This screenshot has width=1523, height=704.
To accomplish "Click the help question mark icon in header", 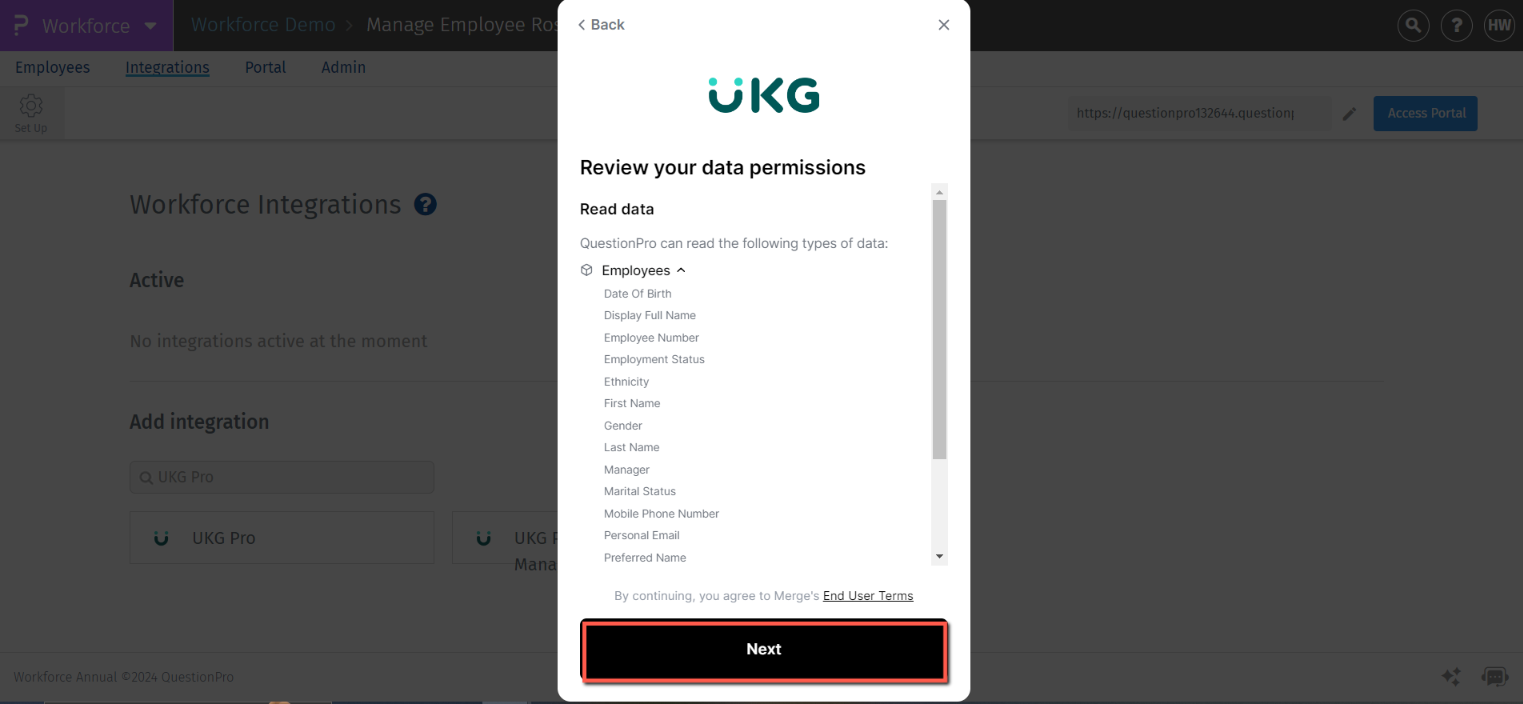I will point(1456,25).
